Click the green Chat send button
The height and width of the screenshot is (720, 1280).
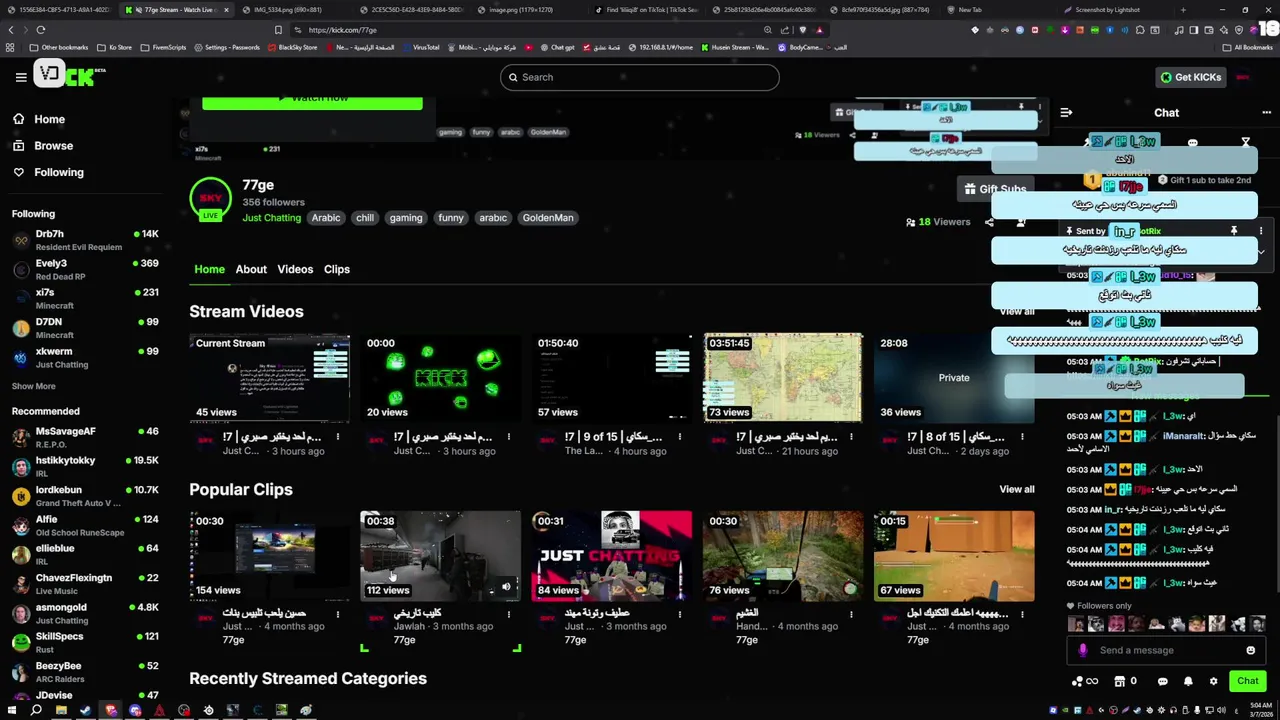[1247, 681]
